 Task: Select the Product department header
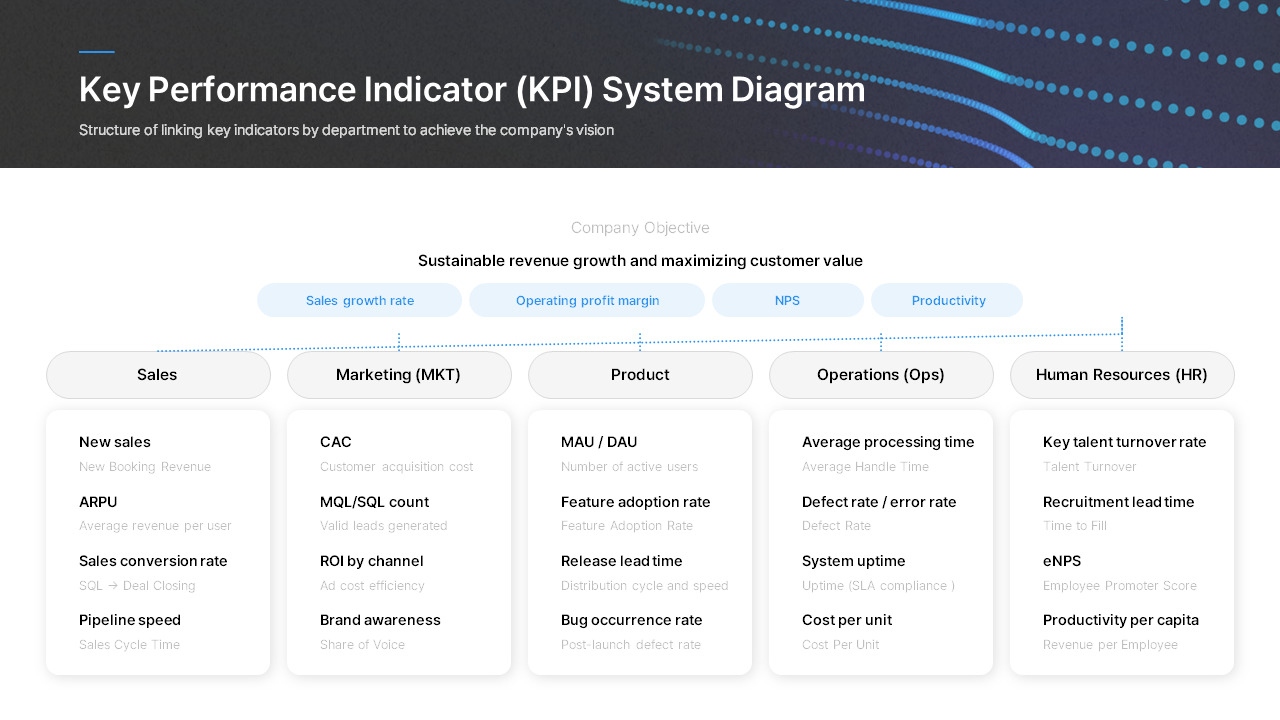[640, 374]
